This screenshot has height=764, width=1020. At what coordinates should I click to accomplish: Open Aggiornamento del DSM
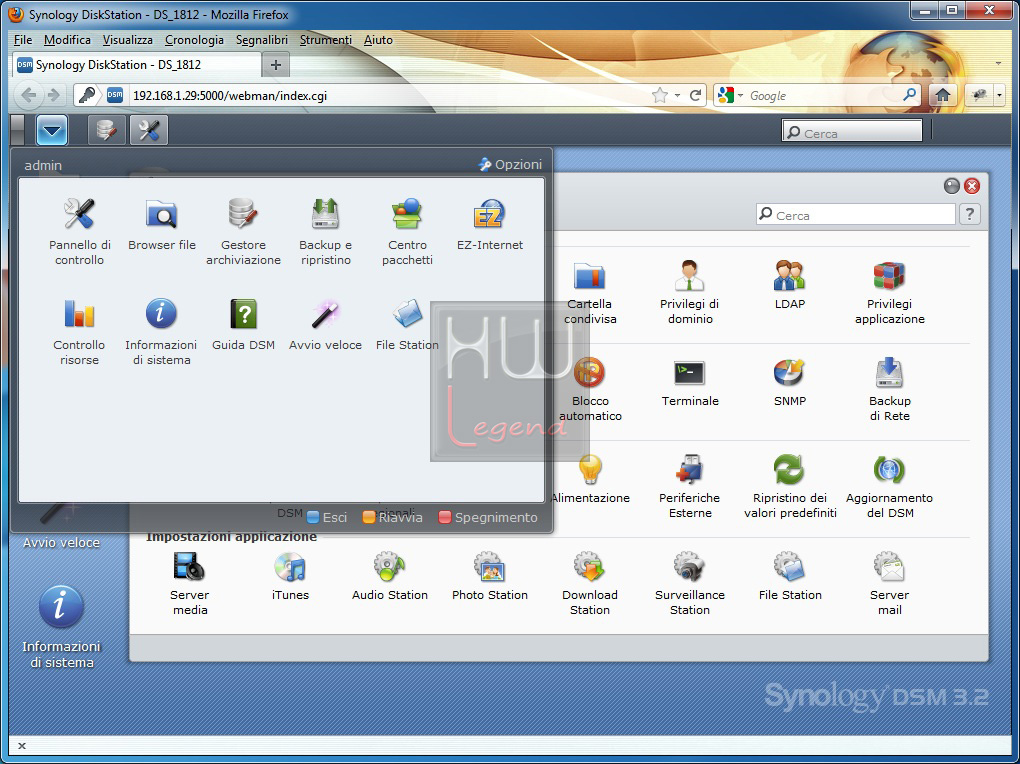[889, 485]
